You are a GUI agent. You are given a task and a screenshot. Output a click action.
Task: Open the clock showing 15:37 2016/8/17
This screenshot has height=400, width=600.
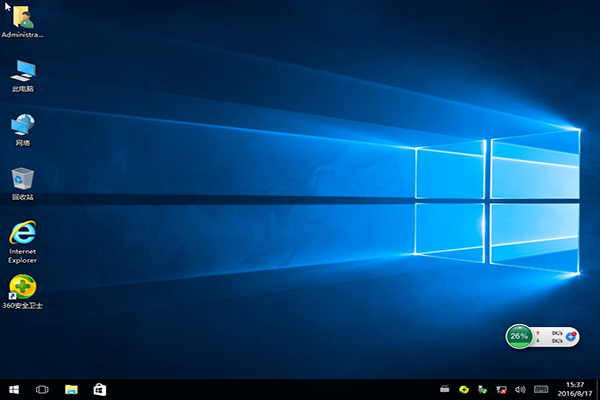[x=574, y=389]
